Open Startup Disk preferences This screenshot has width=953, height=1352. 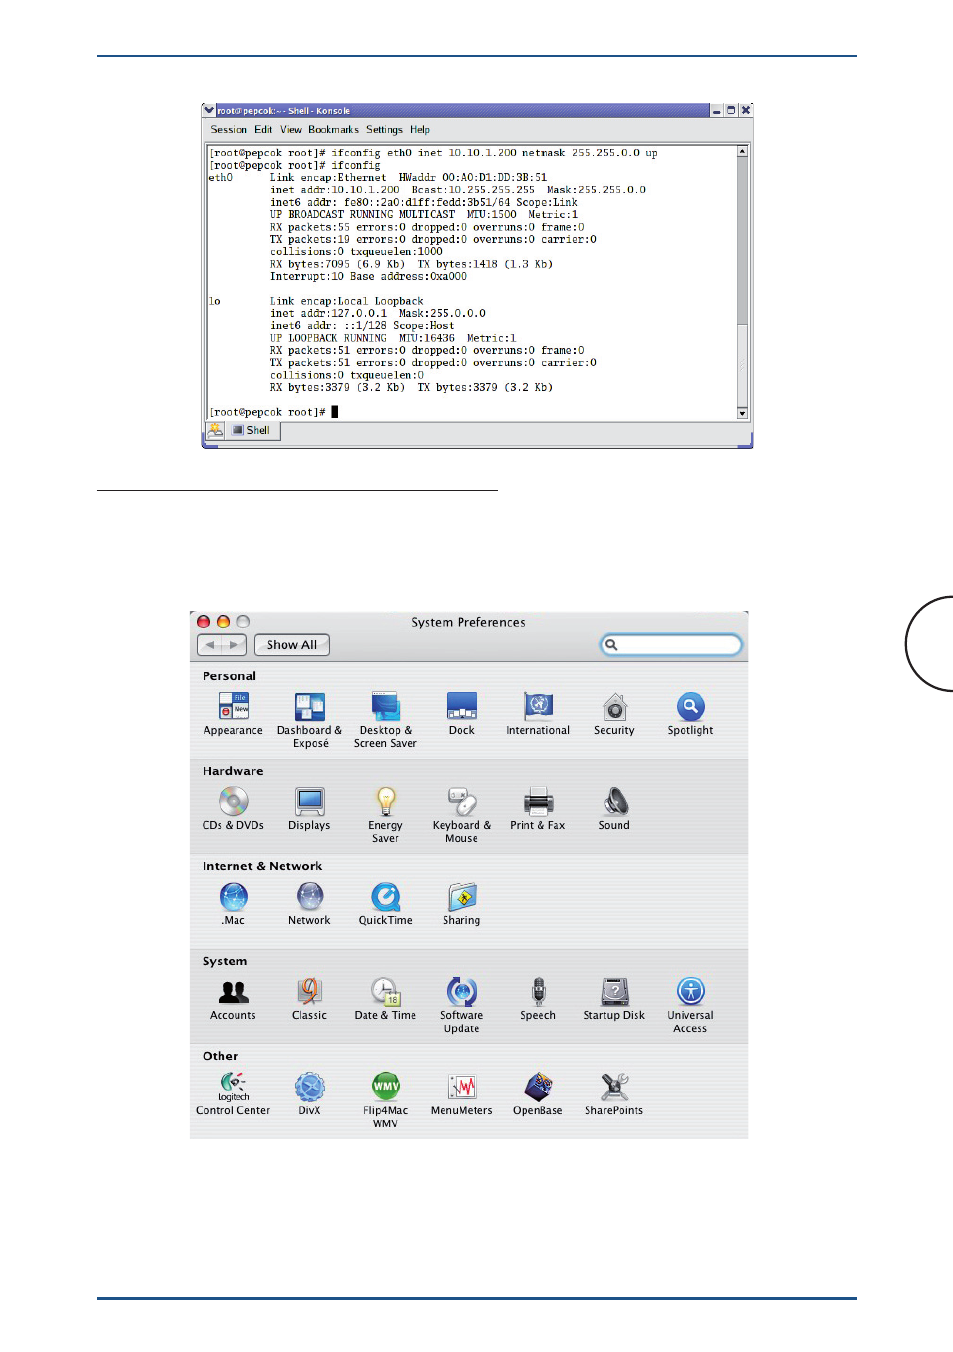614,999
